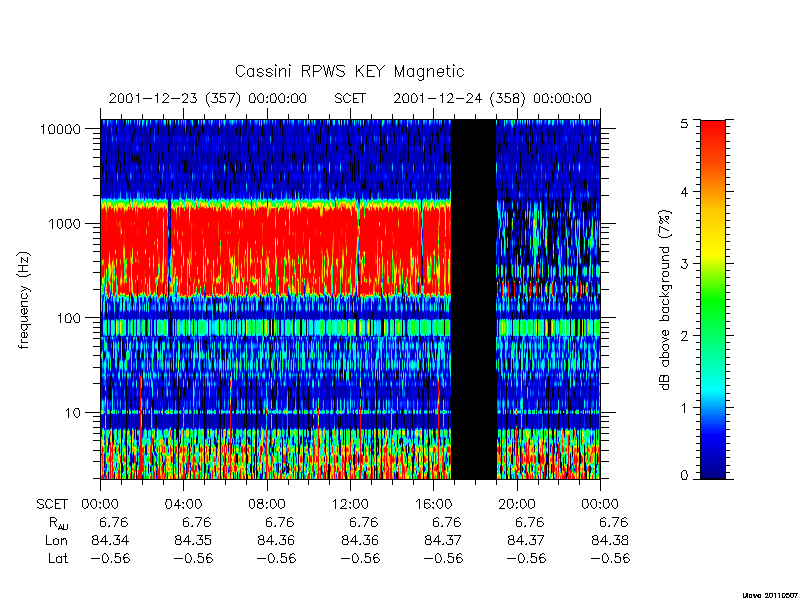Screen dimensions: 800x600
Task: Select the start date "2001-12-23 (357) 00:00:00"
Action: (208, 98)
